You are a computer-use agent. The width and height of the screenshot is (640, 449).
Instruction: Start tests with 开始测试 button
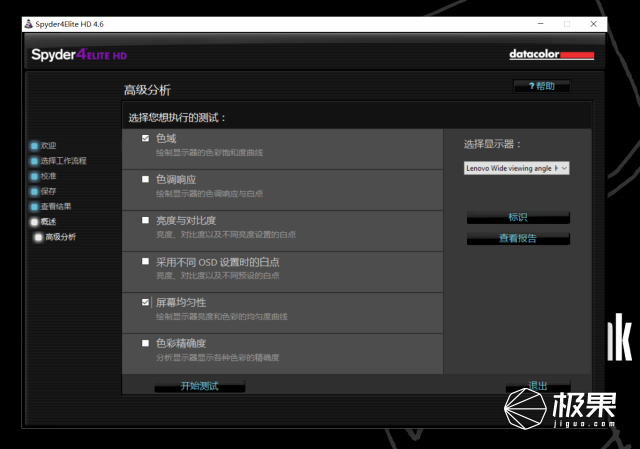200,386
